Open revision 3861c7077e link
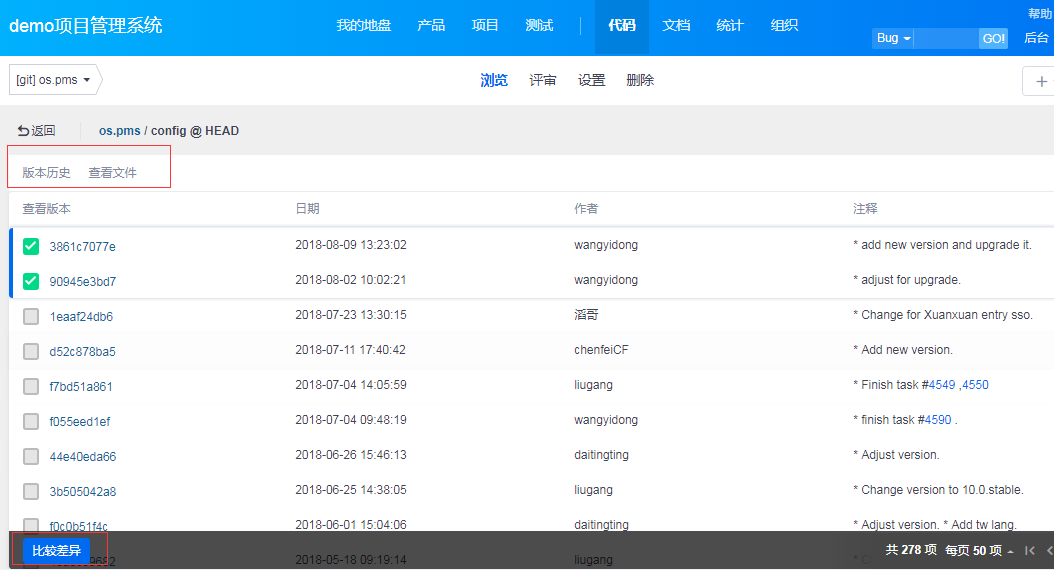1054x571 pixels. tap(83, 247)
